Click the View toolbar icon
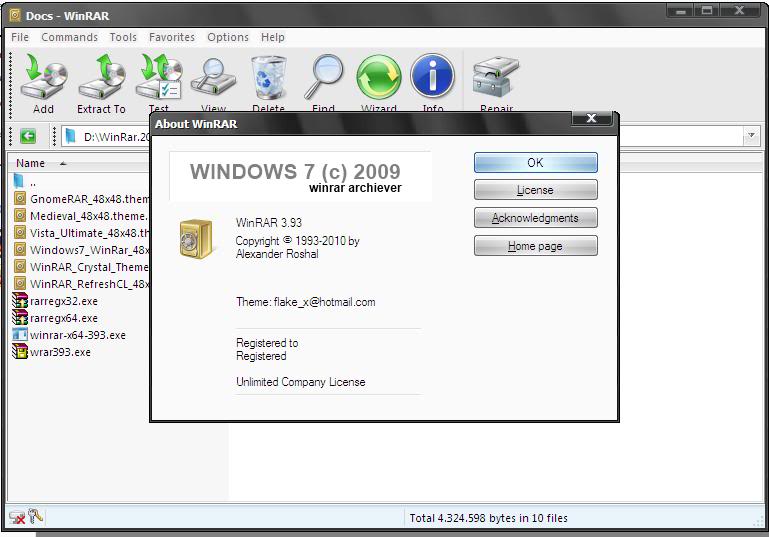This screenshot has height=537, width=769. pyautogui.click(x=213, y=77)
